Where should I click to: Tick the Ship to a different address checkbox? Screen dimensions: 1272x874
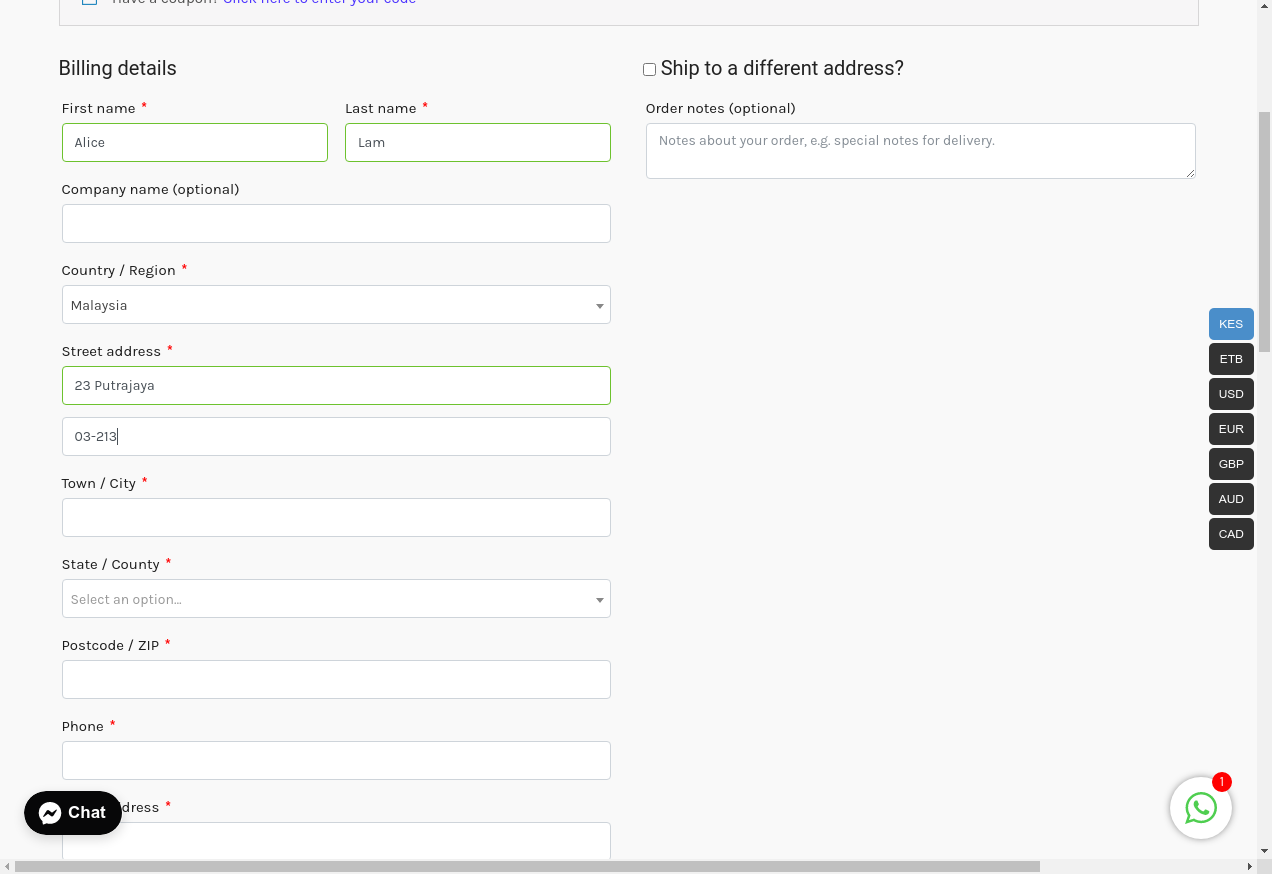649,70
